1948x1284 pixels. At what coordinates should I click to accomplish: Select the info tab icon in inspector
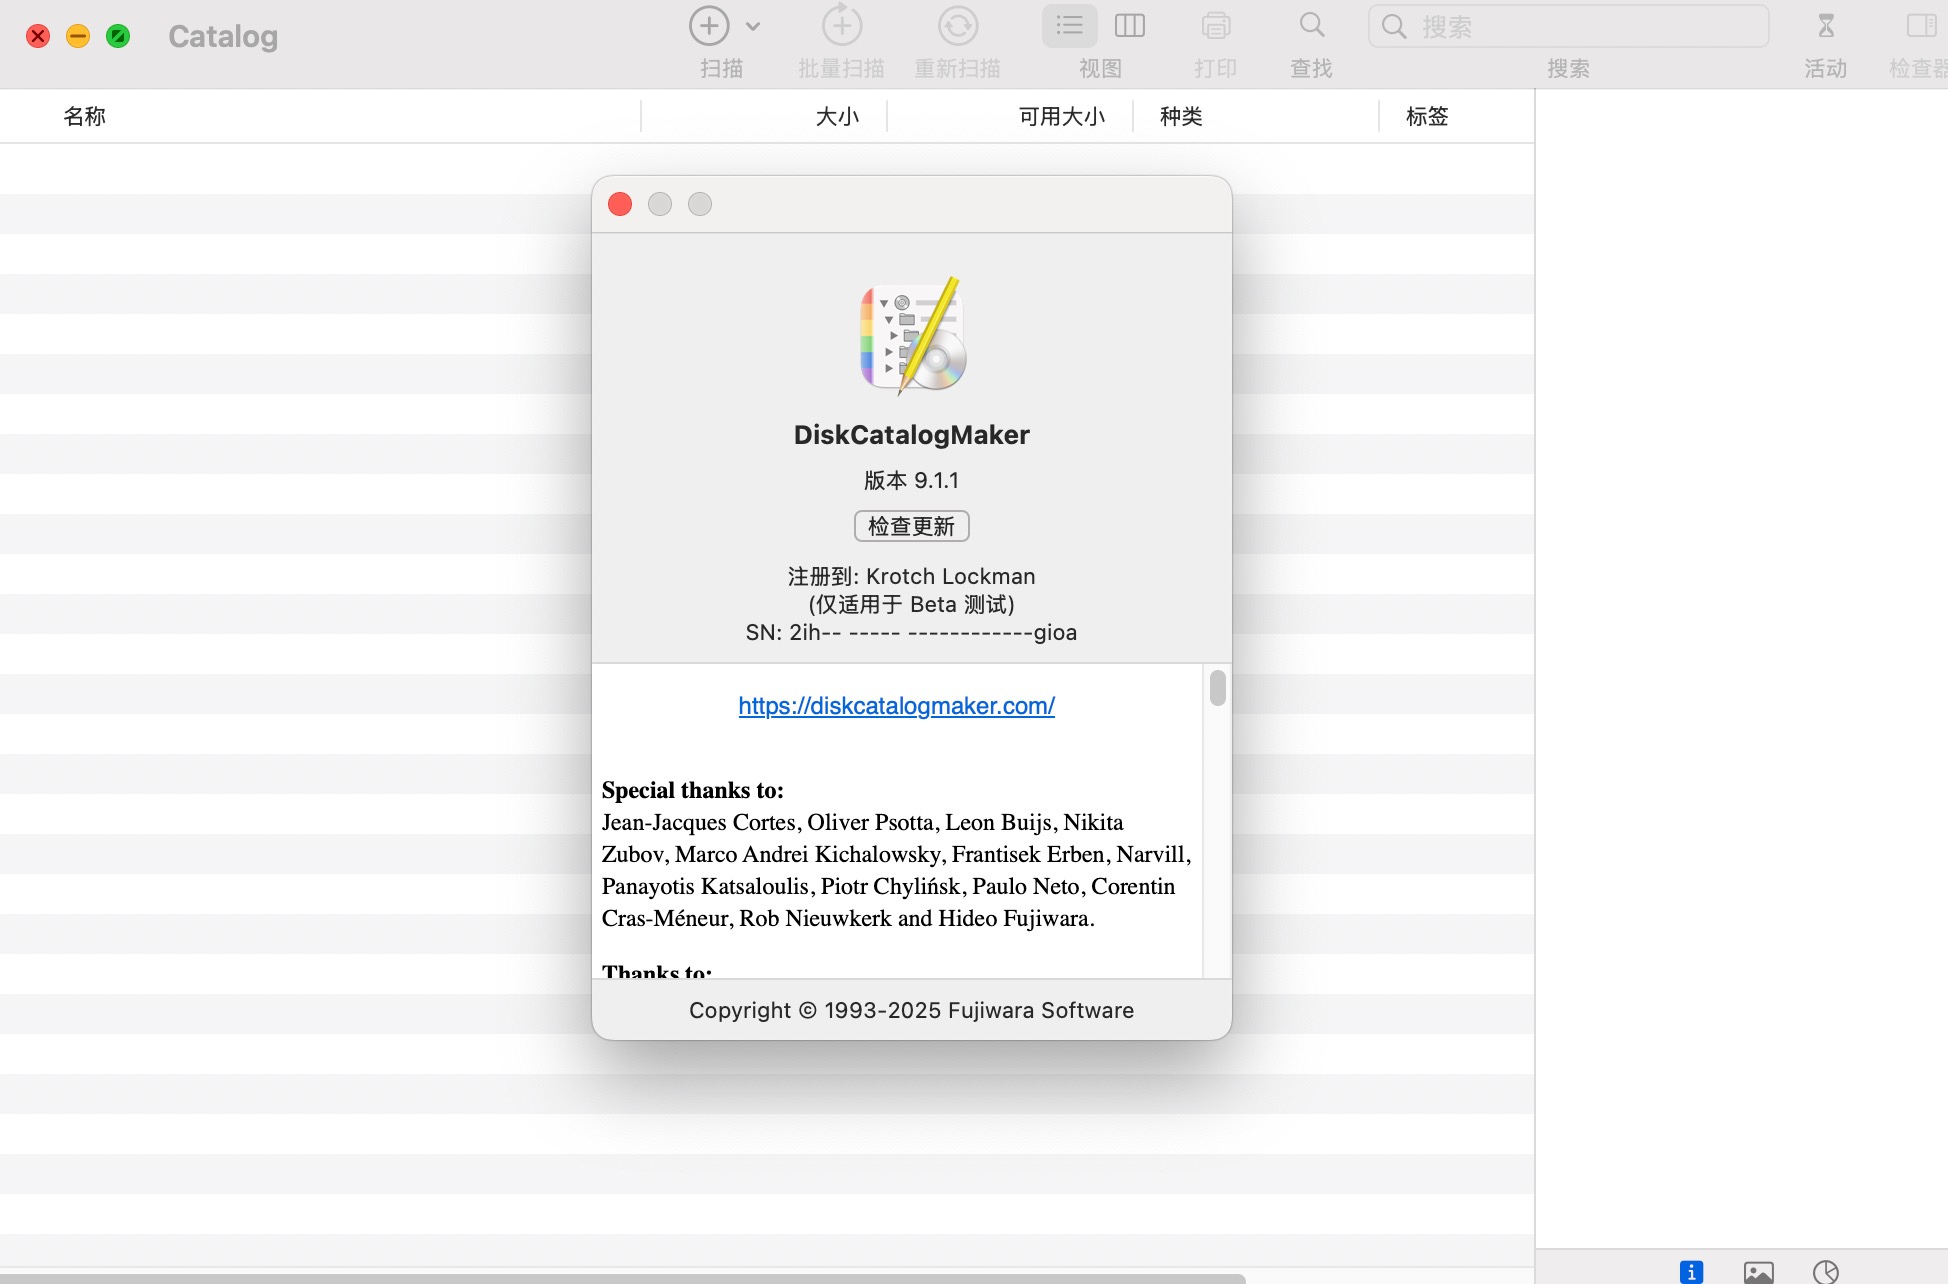pos(1691,1272)
